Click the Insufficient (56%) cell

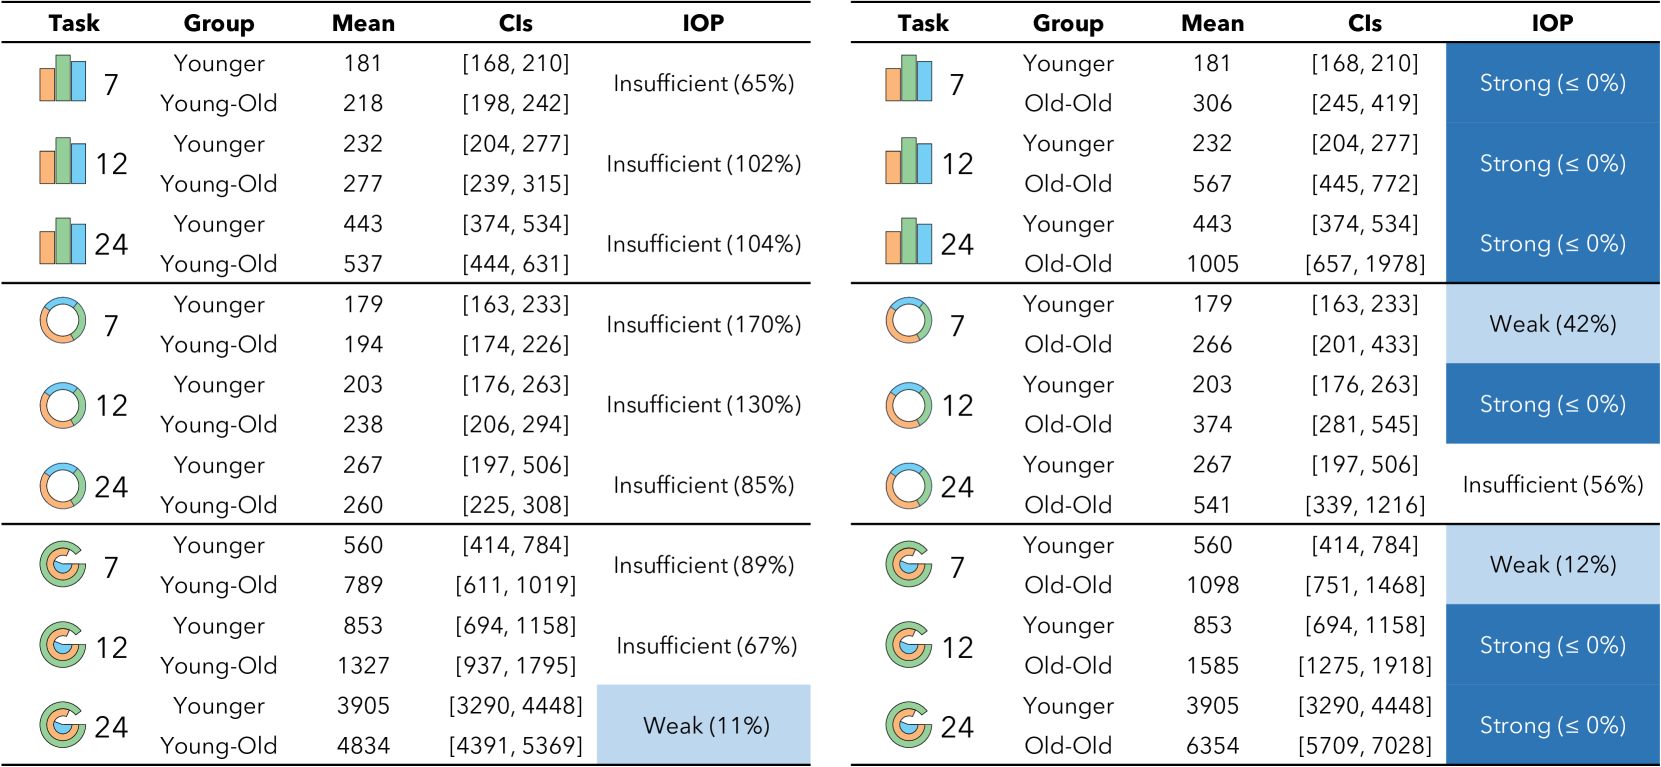click(x=1552, y=485)
